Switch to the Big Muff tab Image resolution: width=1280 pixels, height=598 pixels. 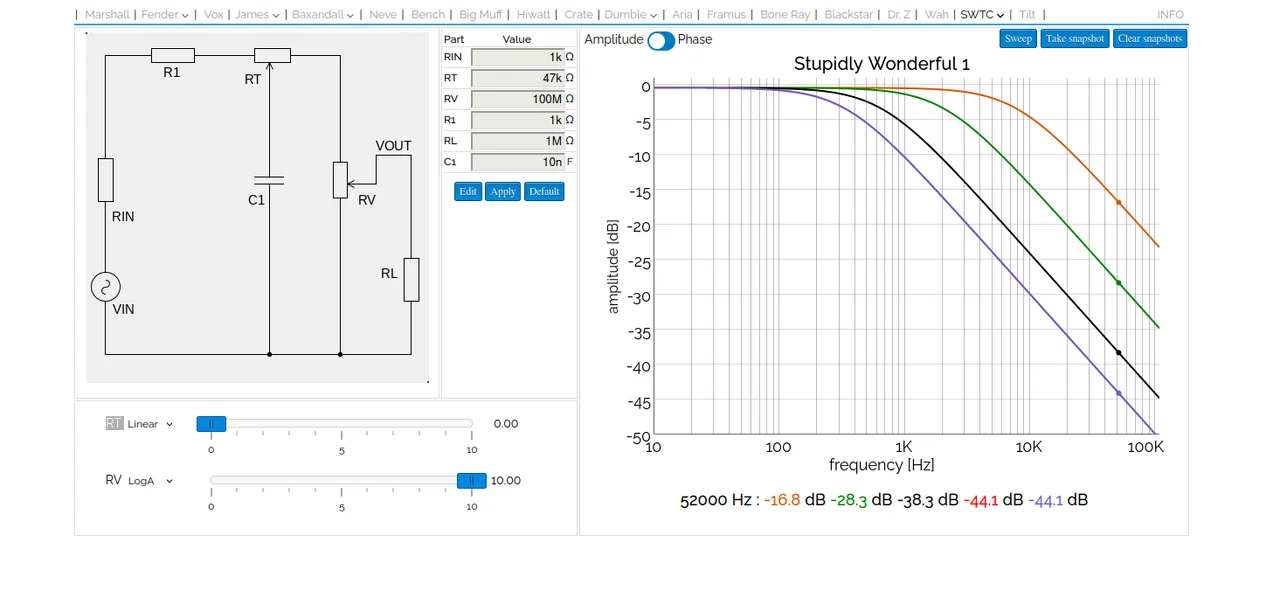pos(481,15)
